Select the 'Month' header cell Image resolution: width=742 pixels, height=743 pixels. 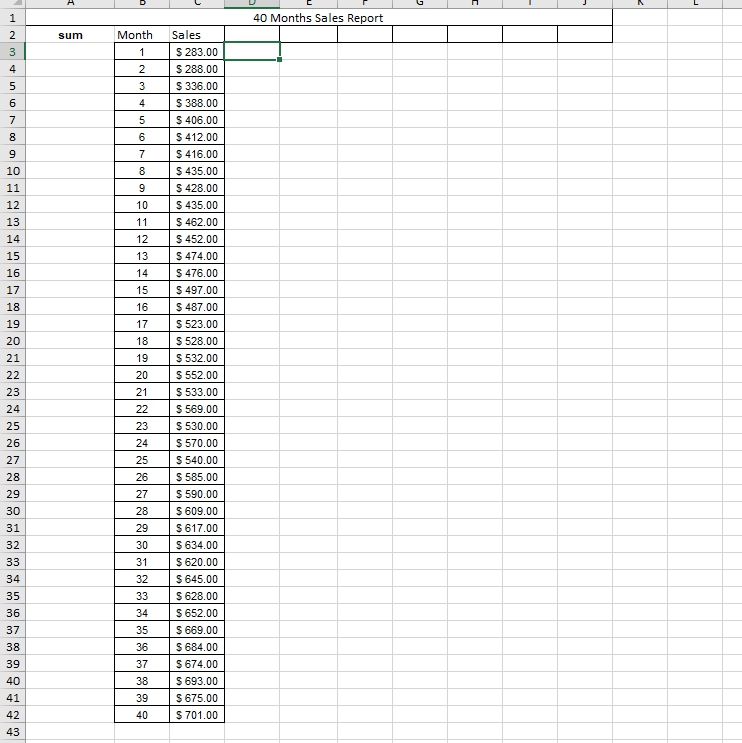coord(142,35)
